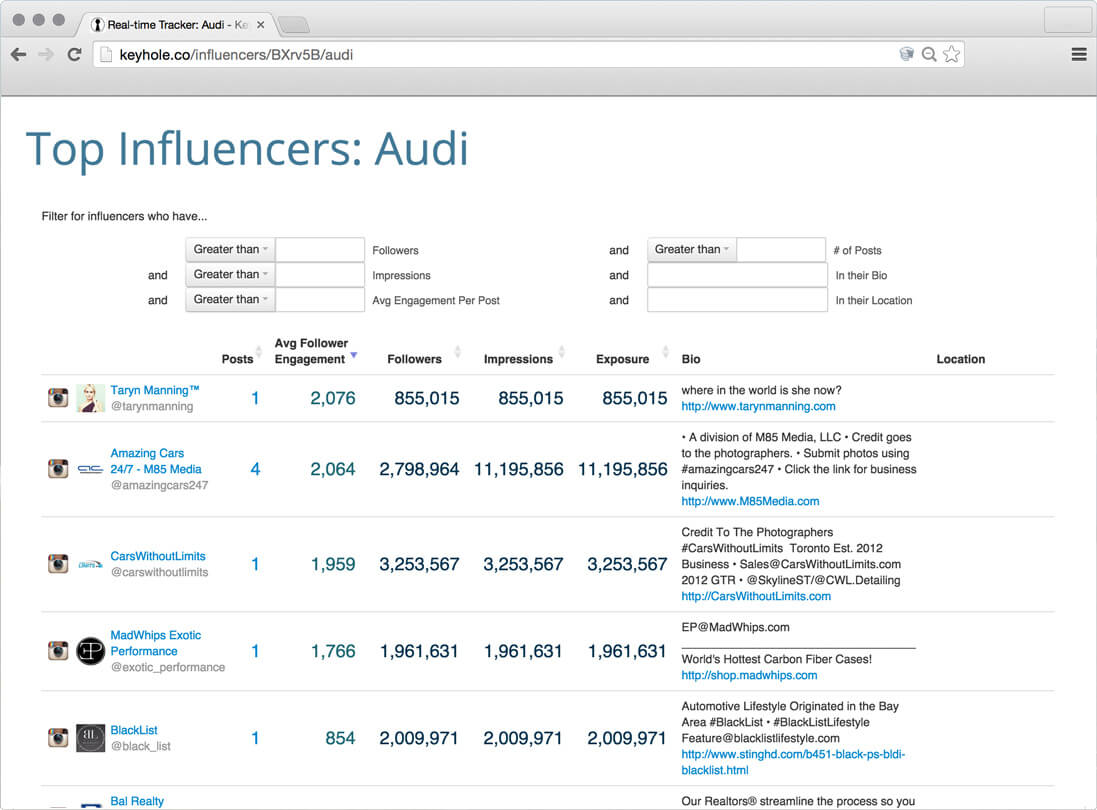Go back with the browser back arrow
The width and height of the screenshot is (1097, 810).
pyautogui.click(x=19, y=55)
